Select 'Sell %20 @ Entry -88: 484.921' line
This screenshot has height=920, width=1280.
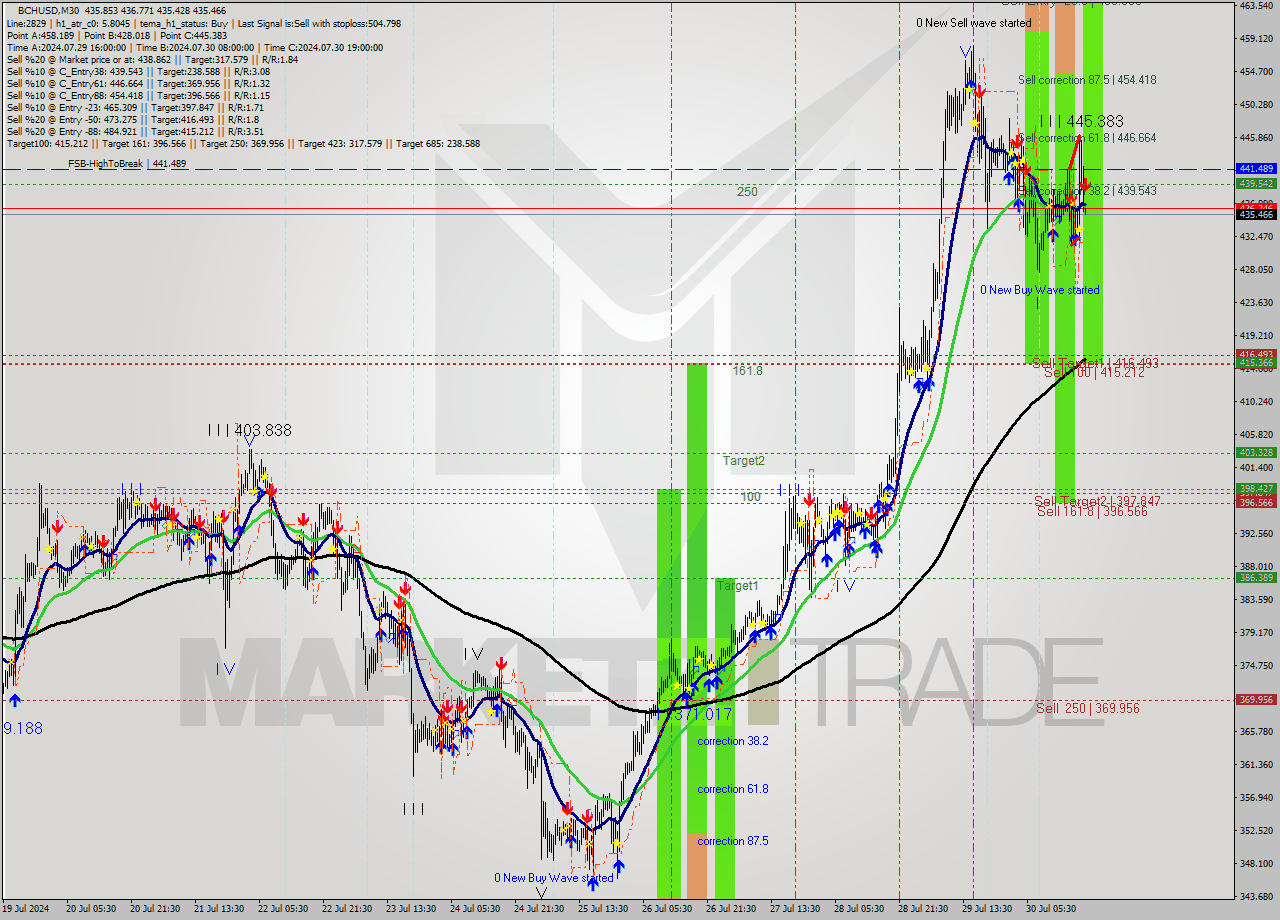point(135,132)
